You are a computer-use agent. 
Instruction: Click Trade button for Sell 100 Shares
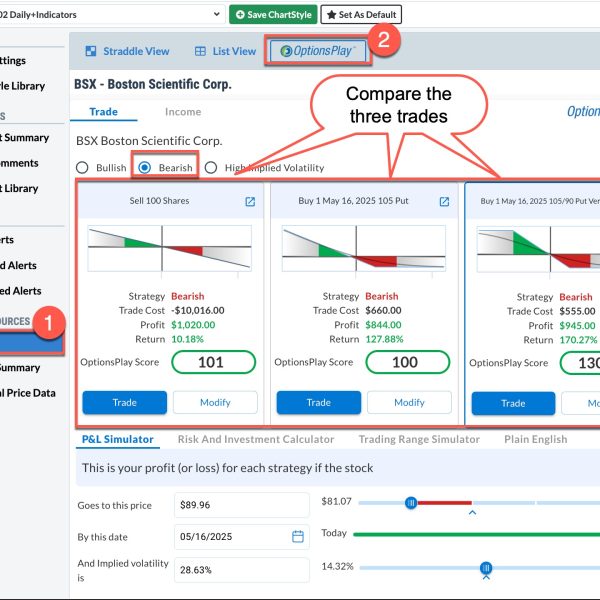125,403
